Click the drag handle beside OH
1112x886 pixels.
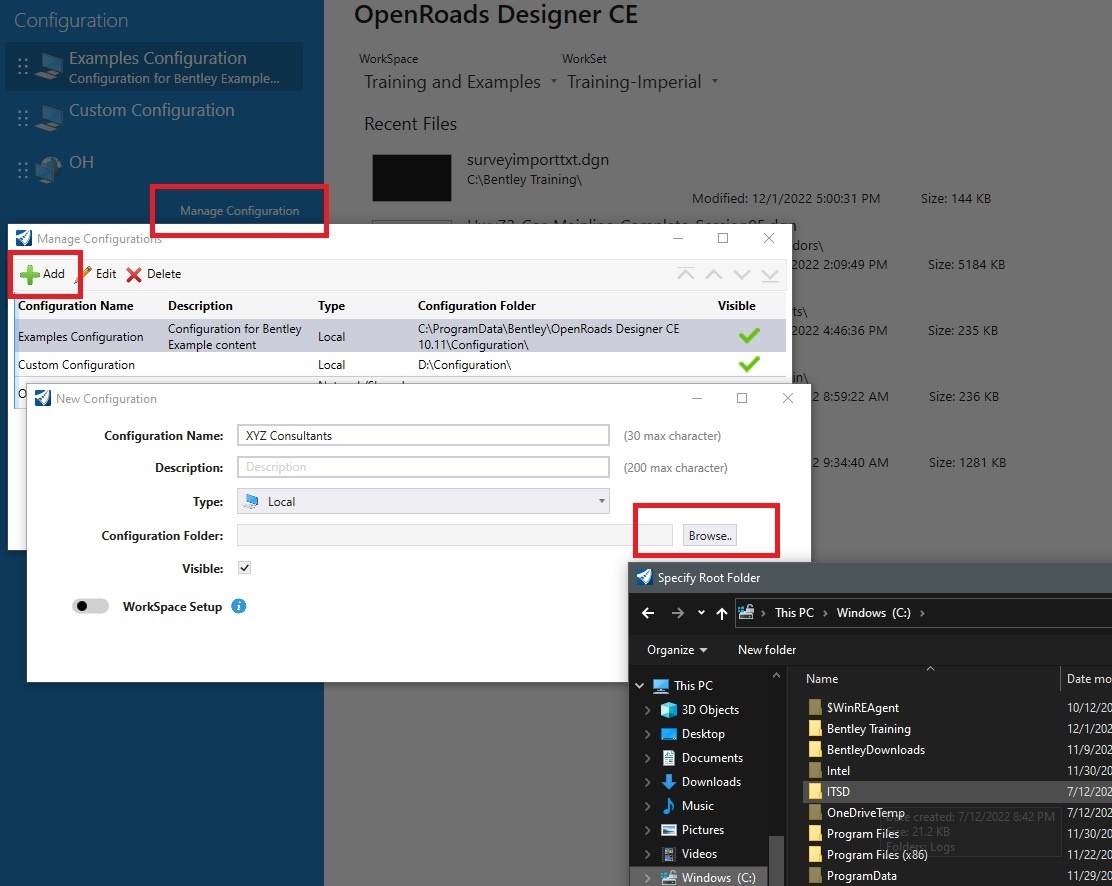point(23,170)
